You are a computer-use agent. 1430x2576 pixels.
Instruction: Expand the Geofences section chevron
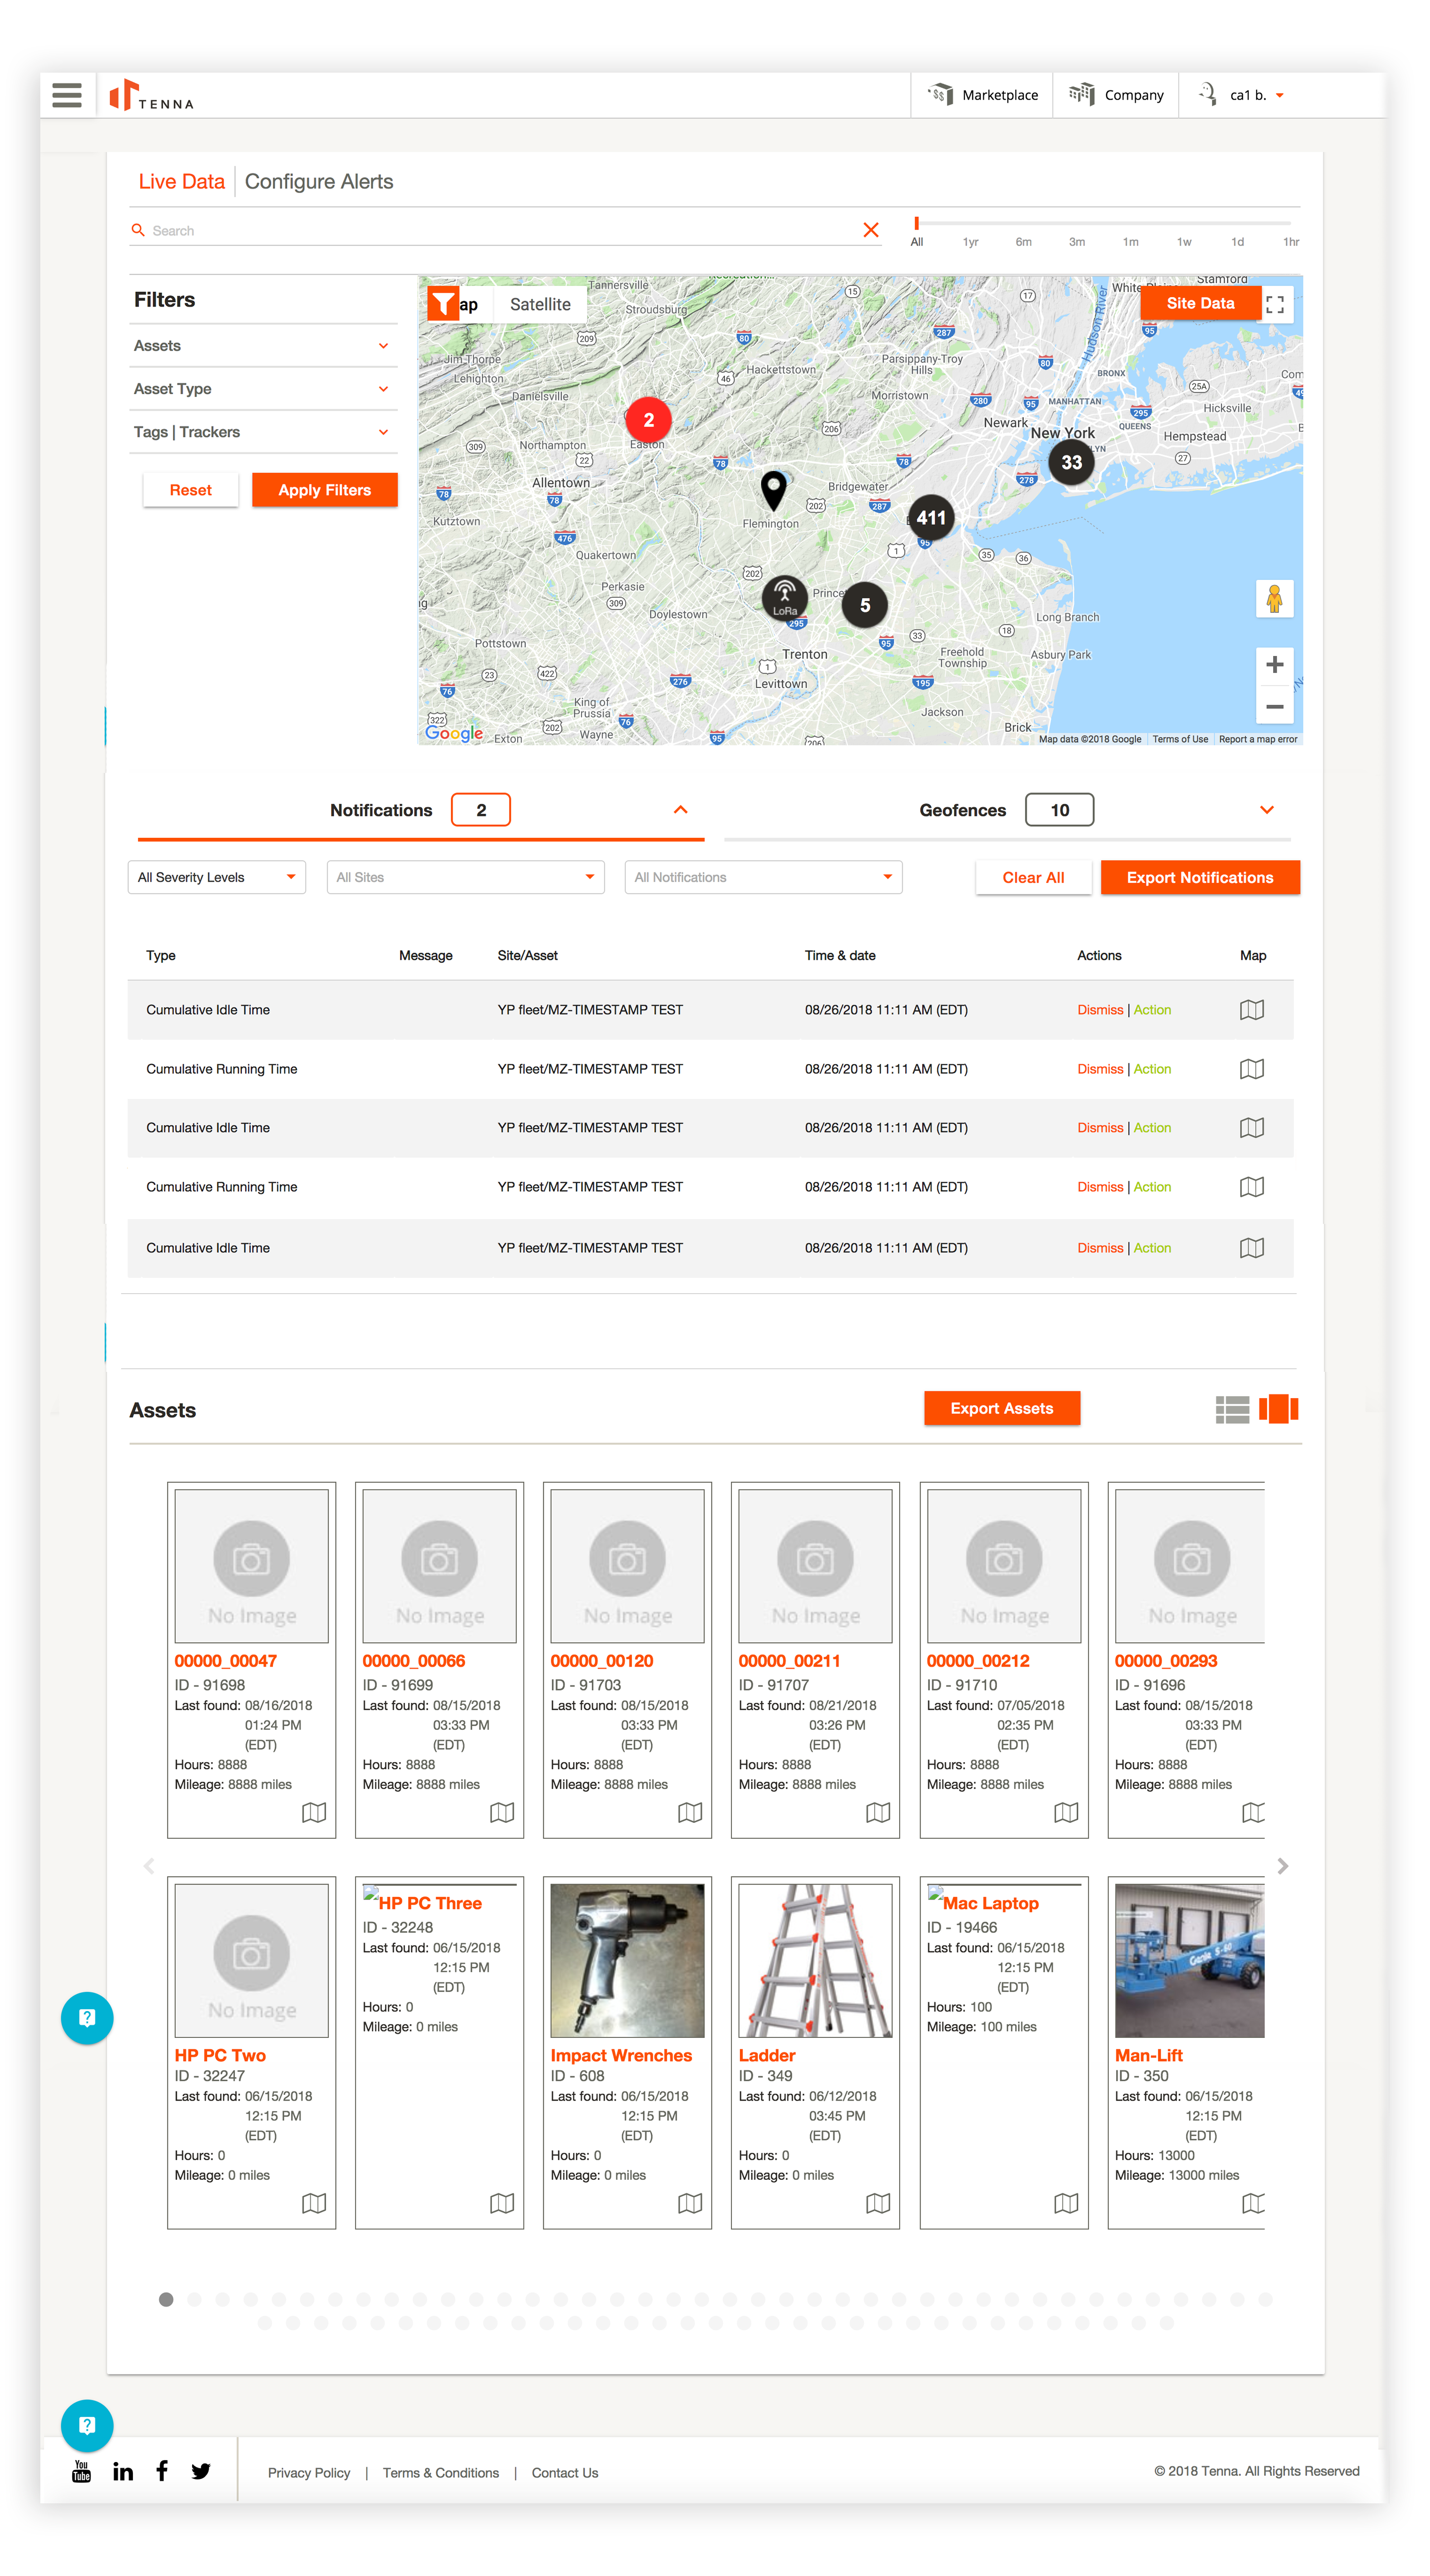(1266, 810)
